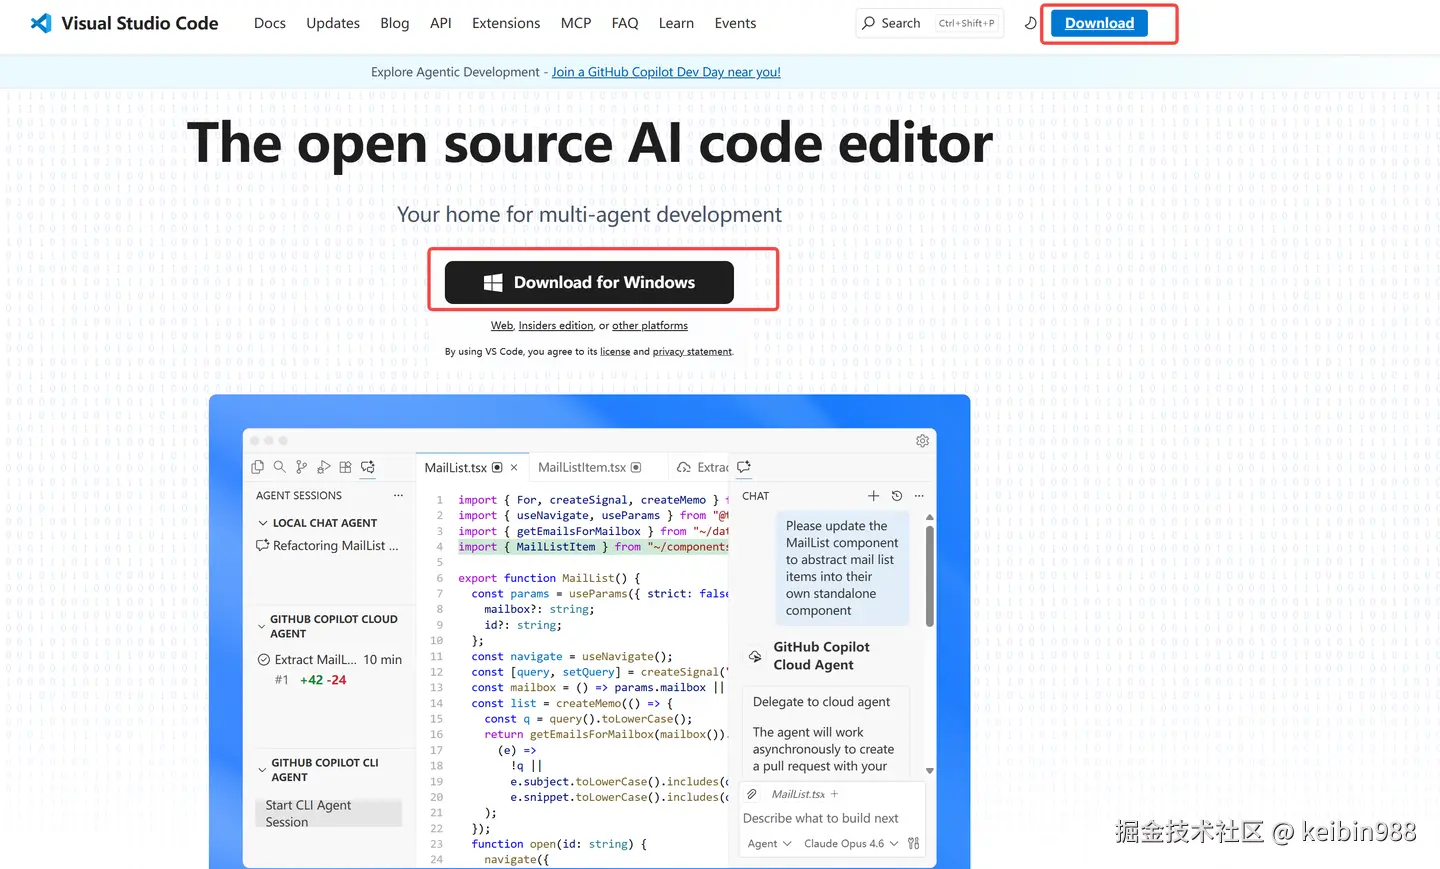Click the MailList.tsx context chip
The width and height of the screenshot is (1440, 869).
coord(798,794)
